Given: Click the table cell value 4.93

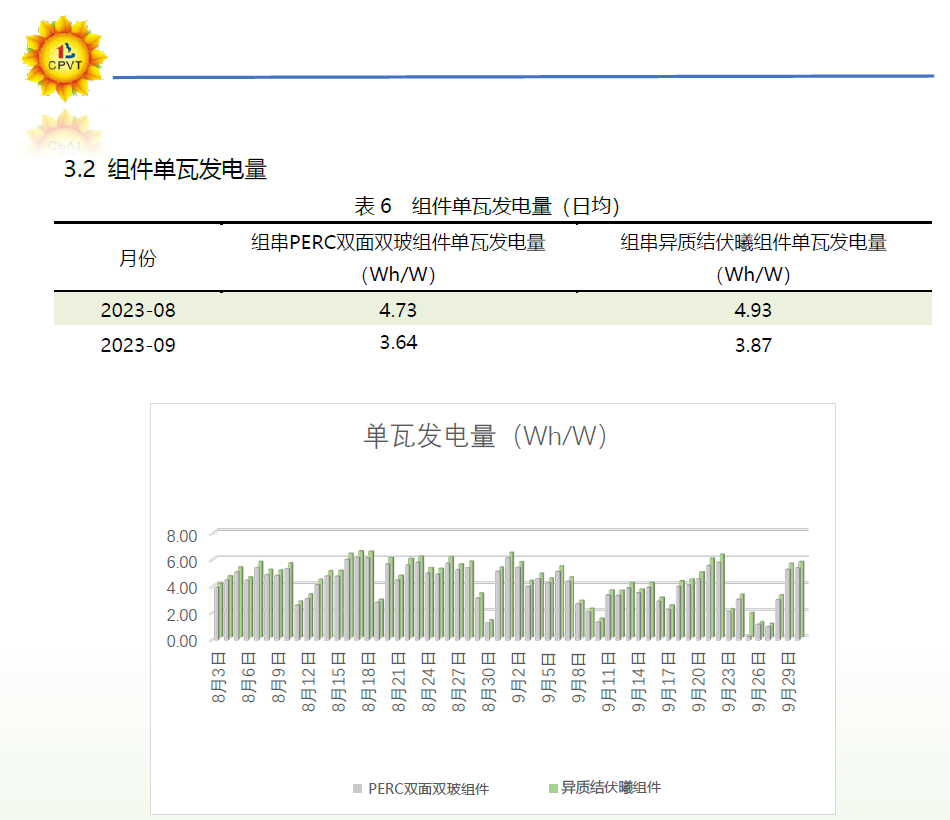Looking at the screenshot, I should point(753,310).
